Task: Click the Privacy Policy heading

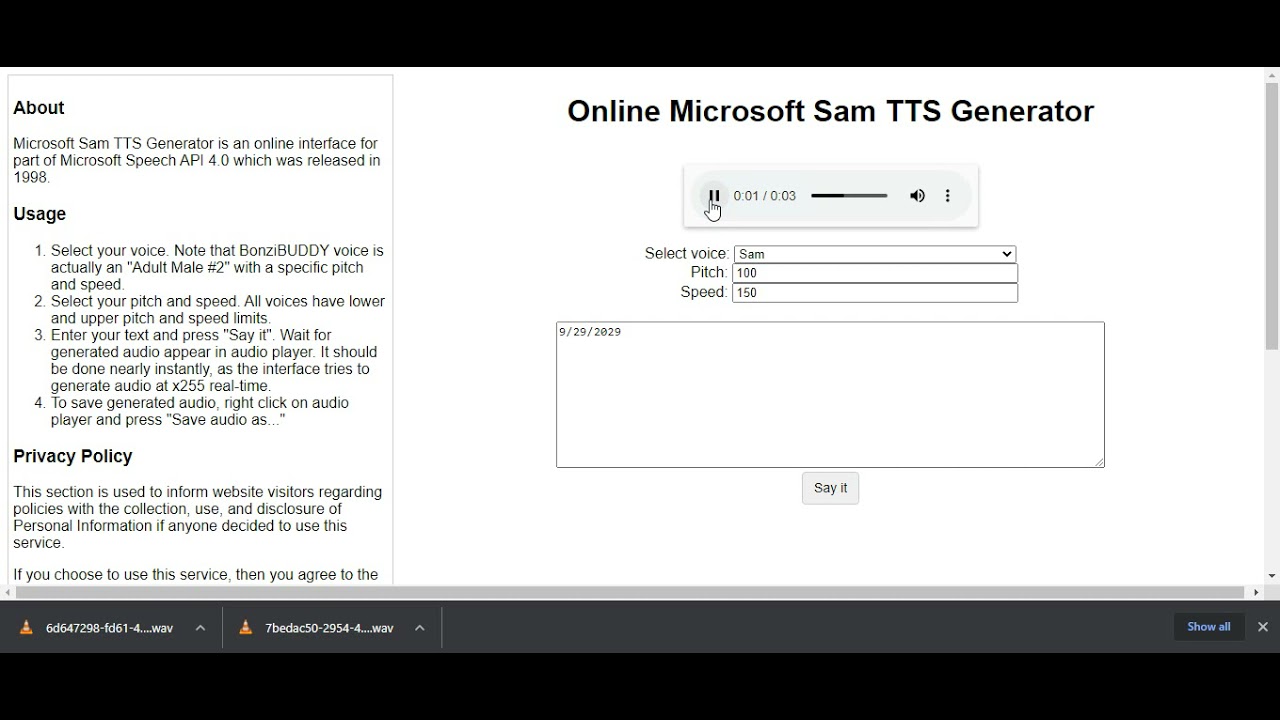Action: 73,456
